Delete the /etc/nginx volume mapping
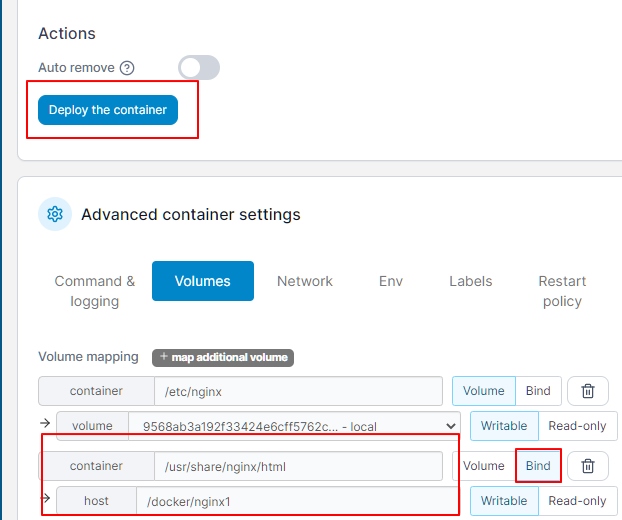The width and height of the screenshot is (622, 520). pyautogui.click(x=587, y=391)
